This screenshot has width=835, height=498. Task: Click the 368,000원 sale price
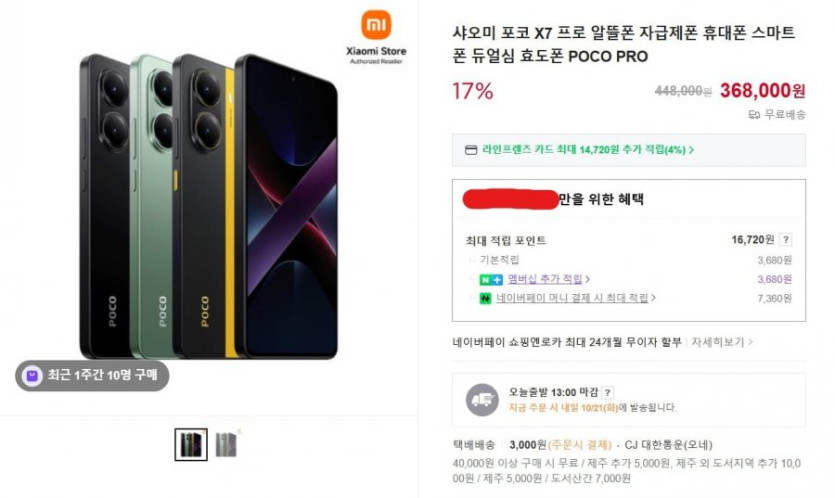pyautogui.click(x=762, y=91)
